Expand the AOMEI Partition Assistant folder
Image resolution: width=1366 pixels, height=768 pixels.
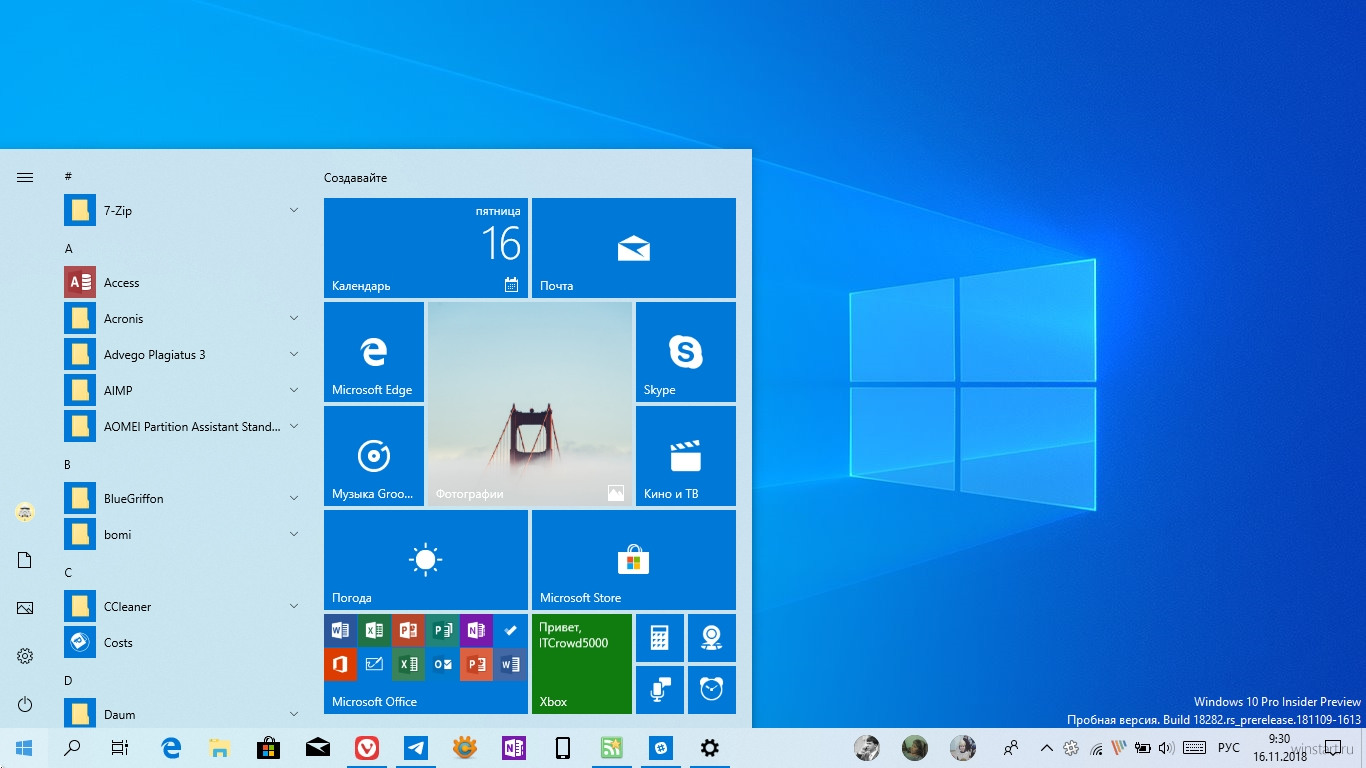[183, 427]
